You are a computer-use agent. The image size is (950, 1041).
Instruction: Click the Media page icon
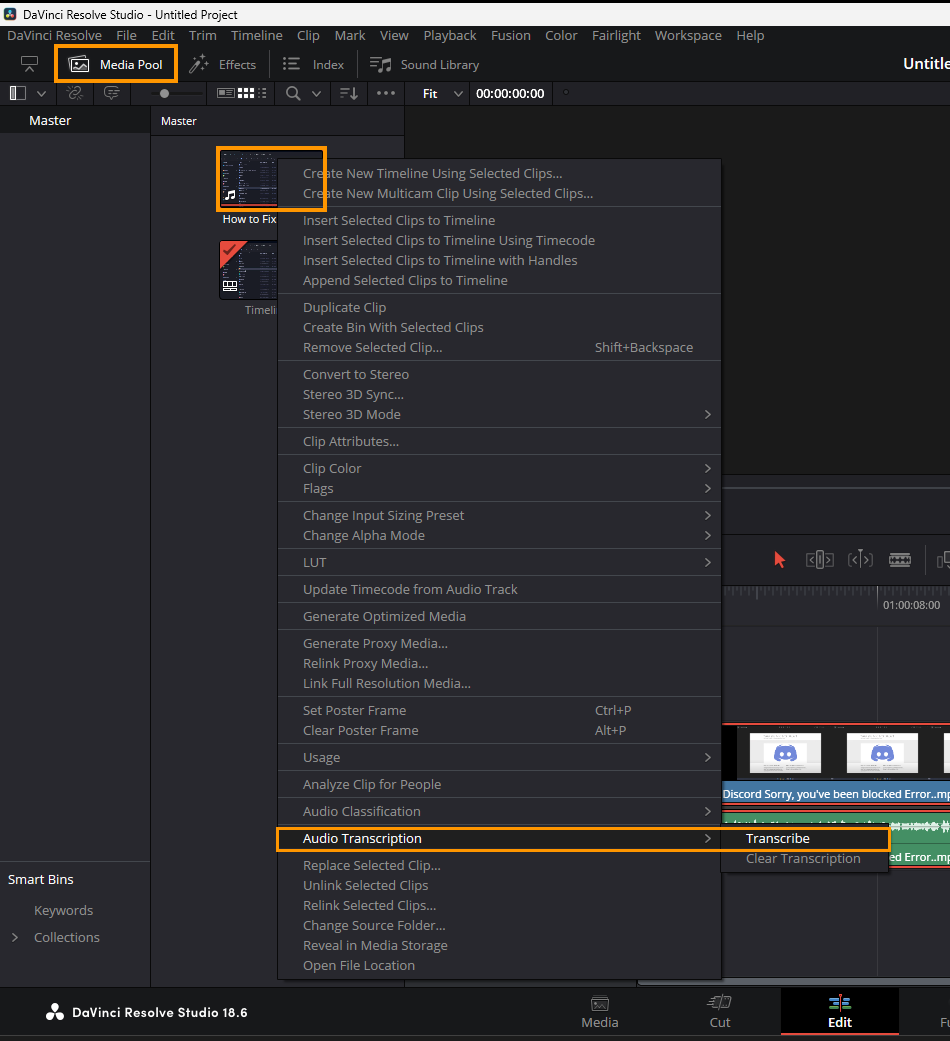(600, 1003)
